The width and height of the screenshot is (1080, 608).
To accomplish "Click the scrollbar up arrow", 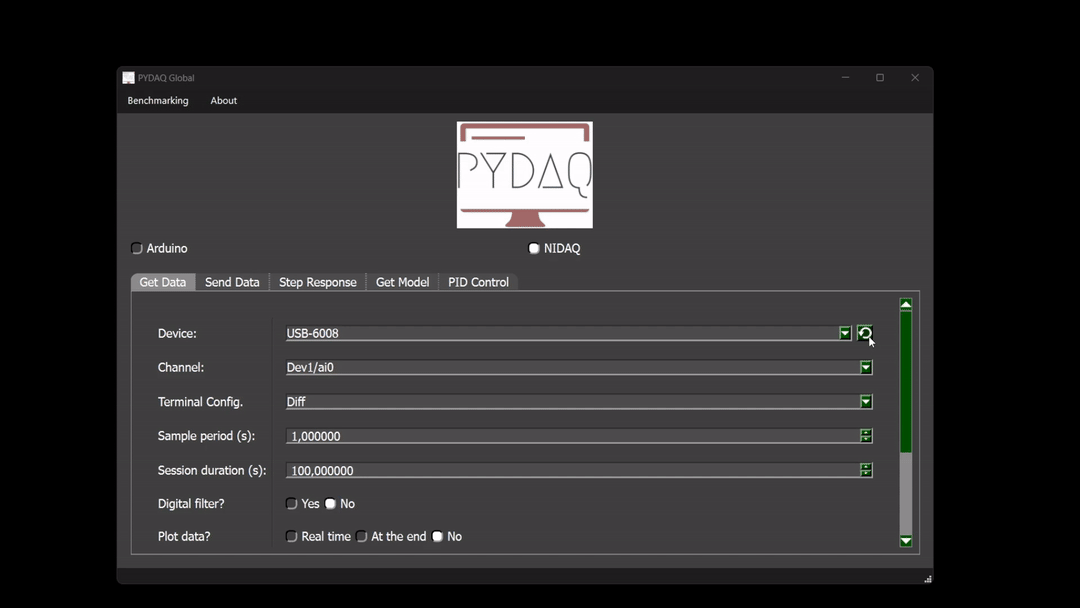I will pos(906,304).
